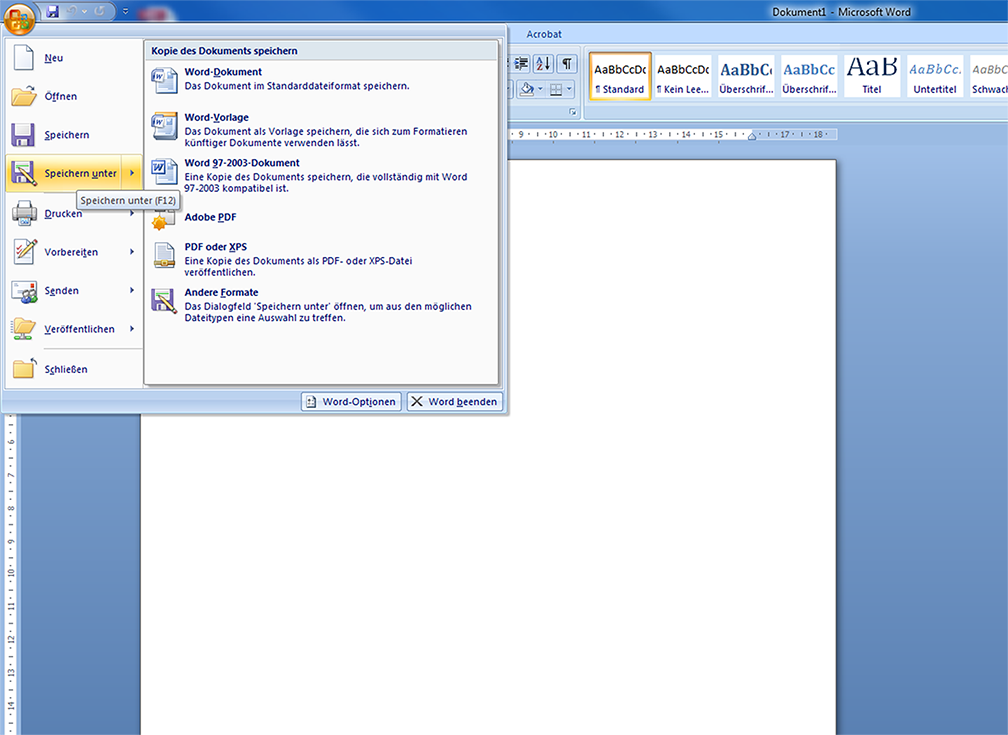Select Neu in the Office menu
This screenshot has height=735, width=1008.
click(73, 58)
